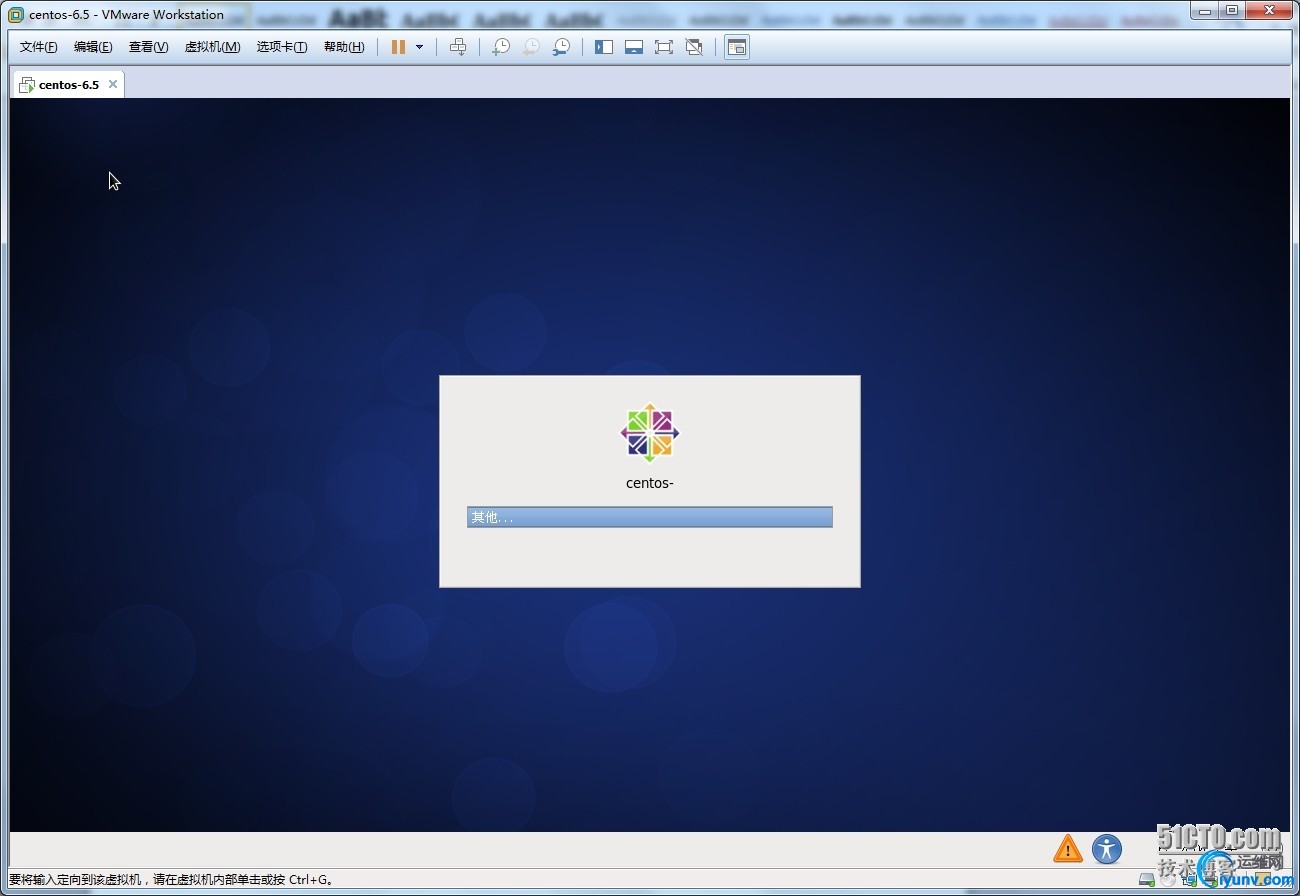Open the 编辑(E) menu

point(93,47)
